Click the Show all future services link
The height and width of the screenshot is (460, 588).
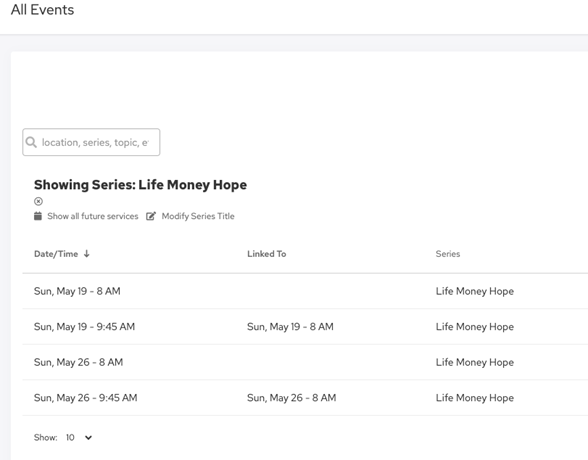pos(93,216)
